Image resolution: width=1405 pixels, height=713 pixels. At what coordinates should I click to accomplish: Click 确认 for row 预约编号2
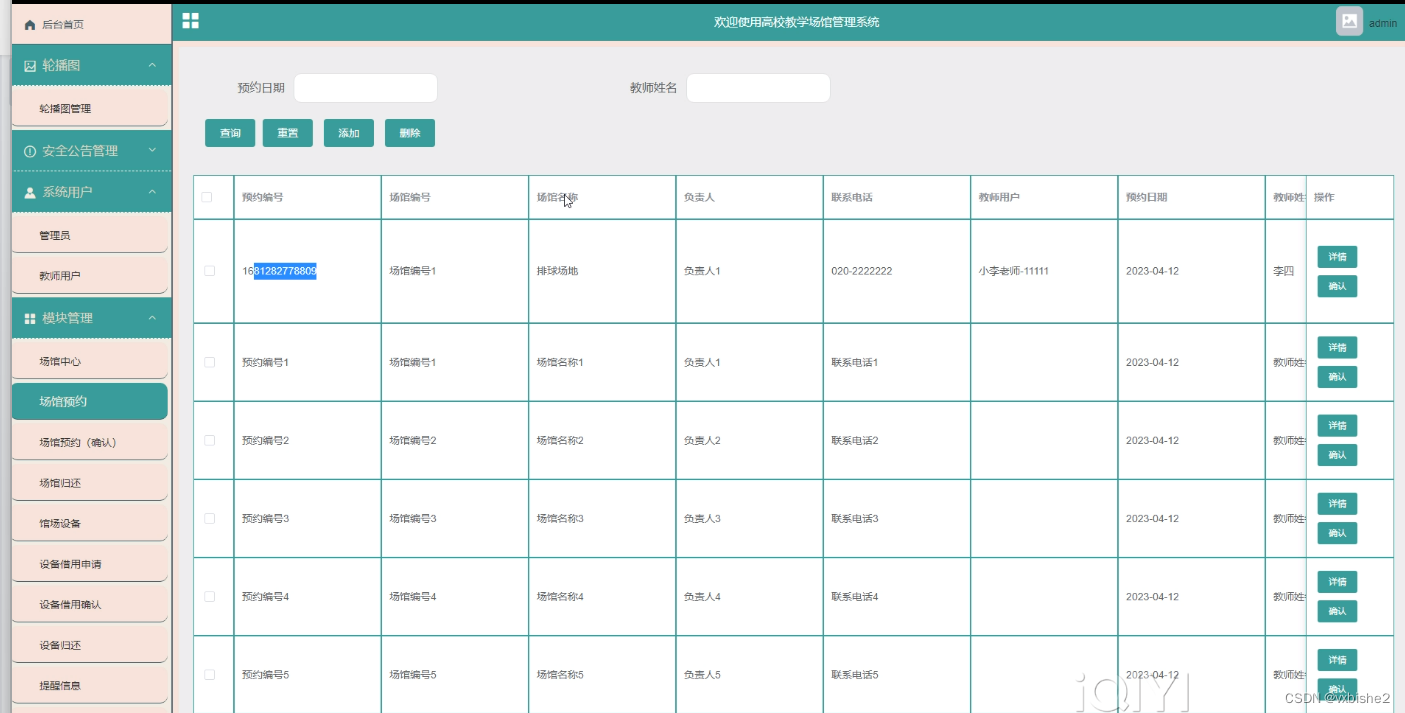[1337, 455]
